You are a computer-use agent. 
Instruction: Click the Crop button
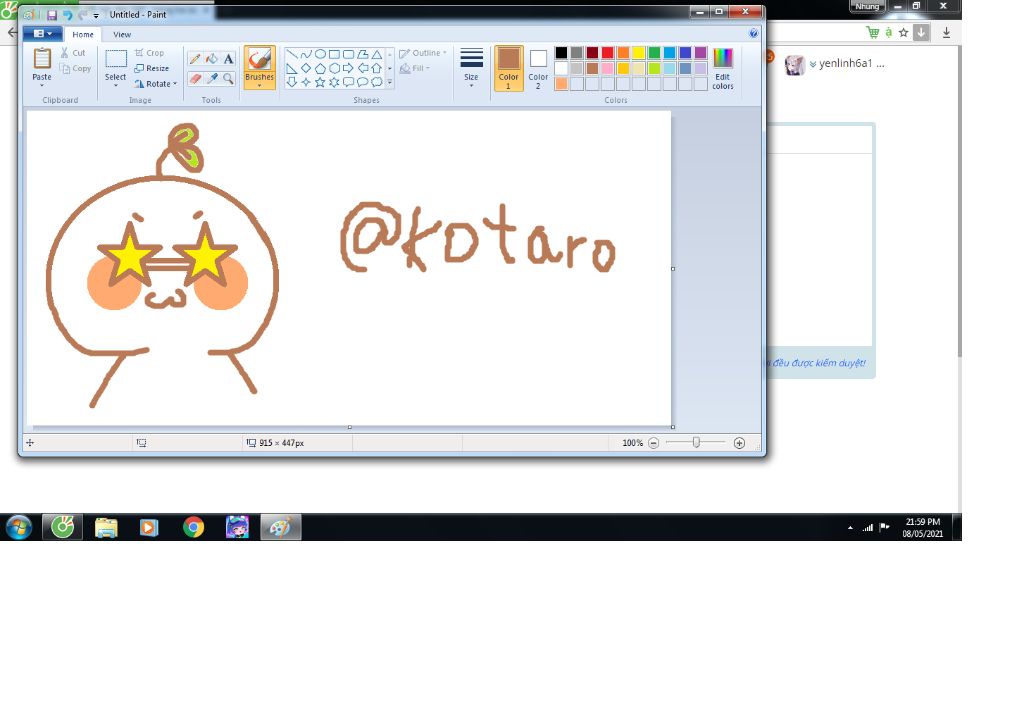(149, 53)
